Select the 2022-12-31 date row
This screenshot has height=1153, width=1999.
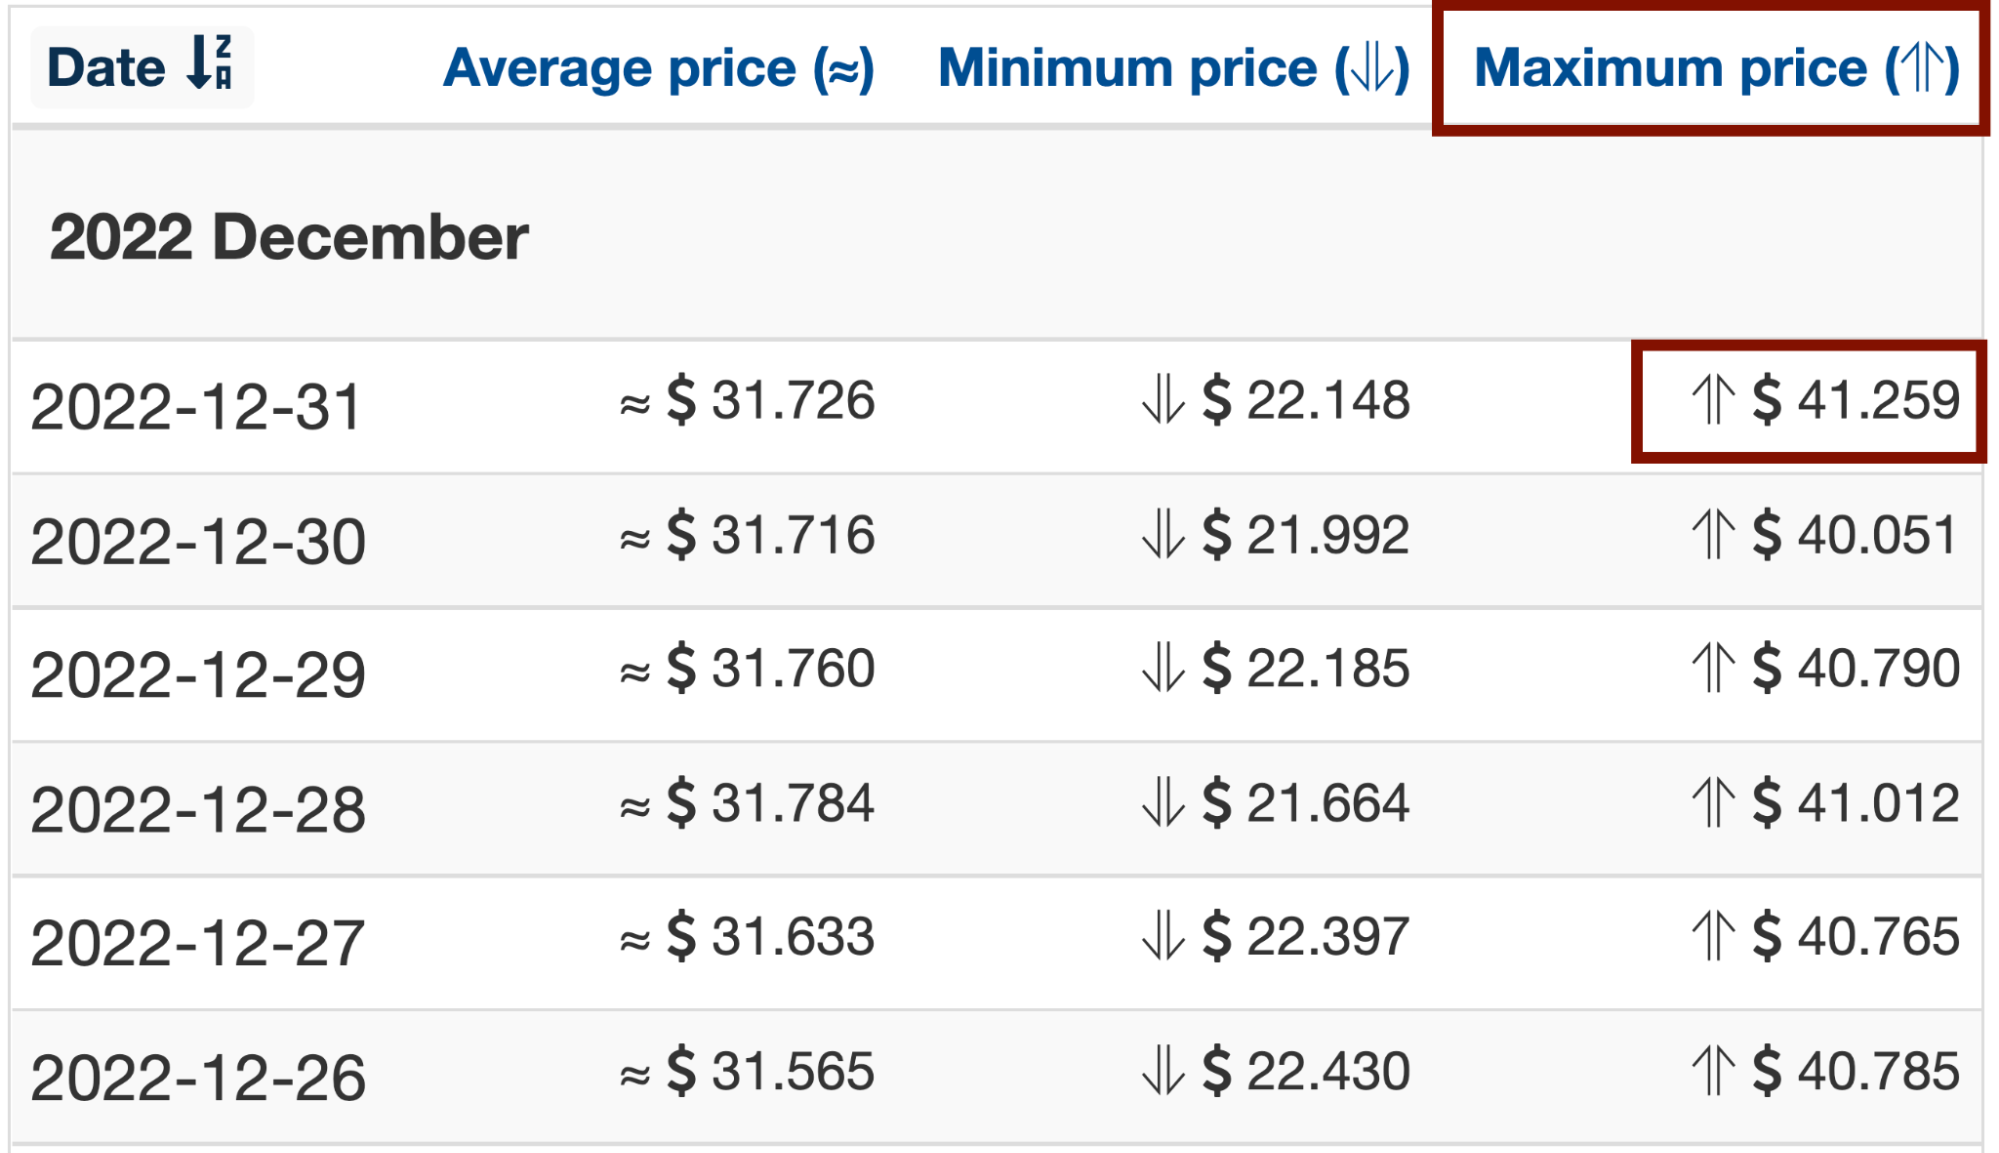point(997,406)
